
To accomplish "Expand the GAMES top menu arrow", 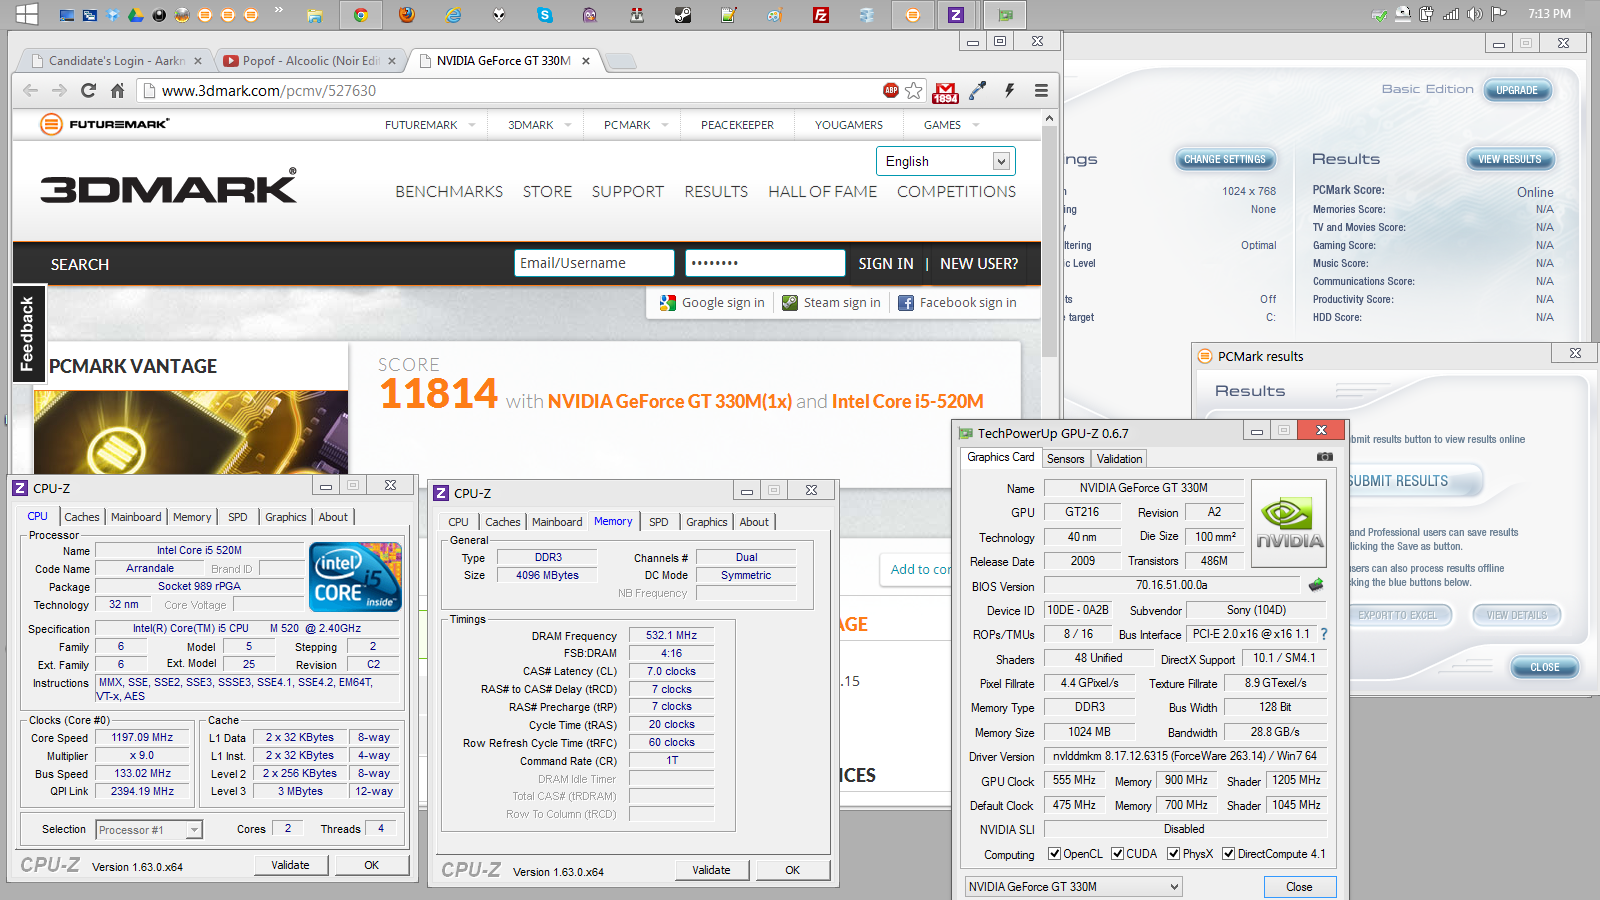I will point(976,125).
